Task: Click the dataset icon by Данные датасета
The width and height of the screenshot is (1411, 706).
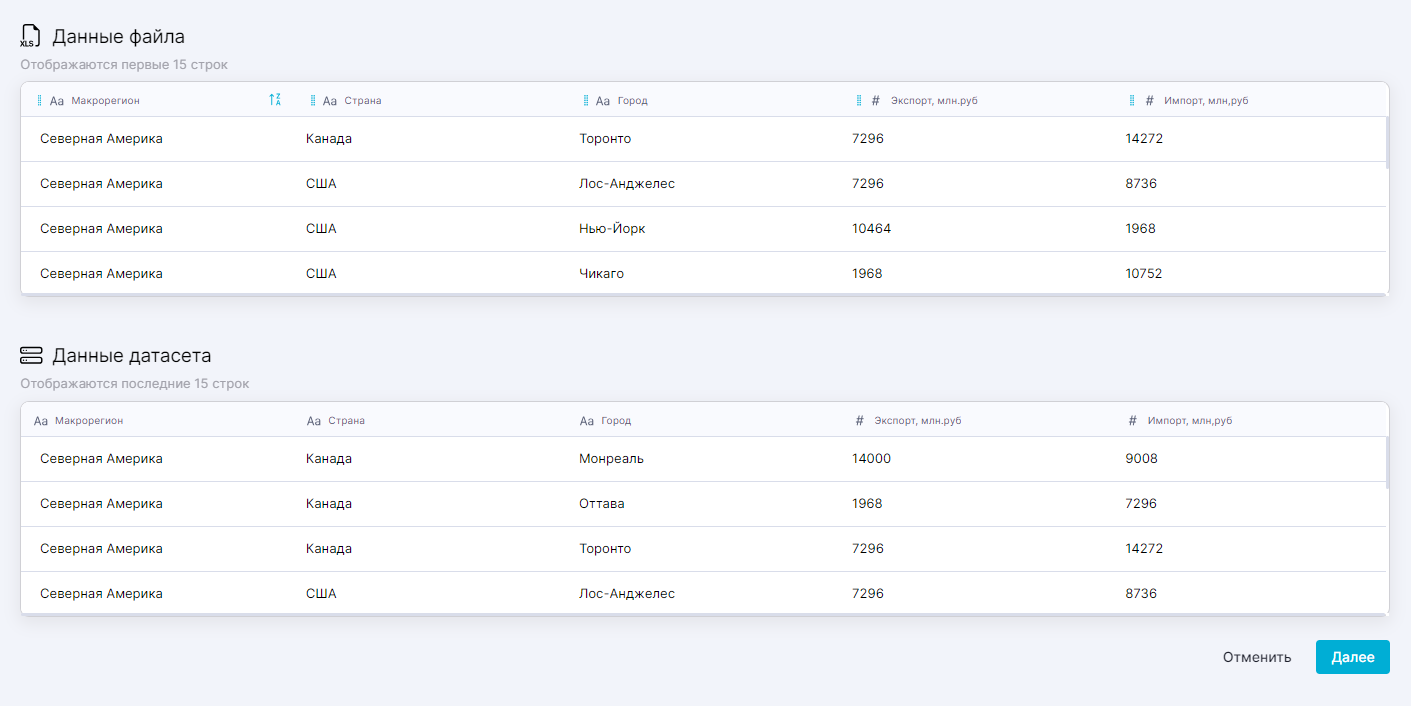Action: (x=31, y=356)
